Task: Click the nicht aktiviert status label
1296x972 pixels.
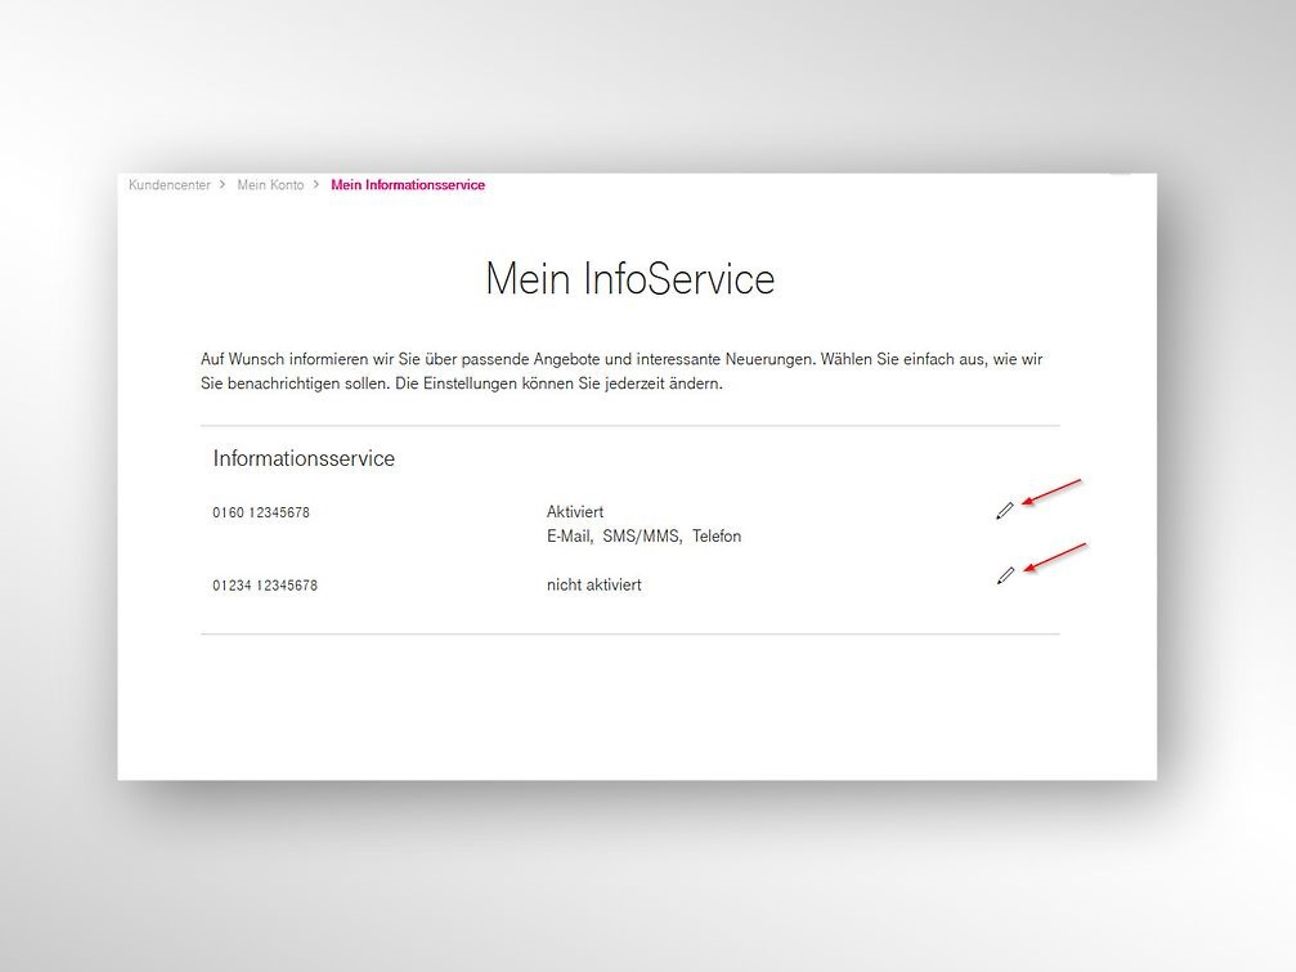Action: click(x=594, y=585)
